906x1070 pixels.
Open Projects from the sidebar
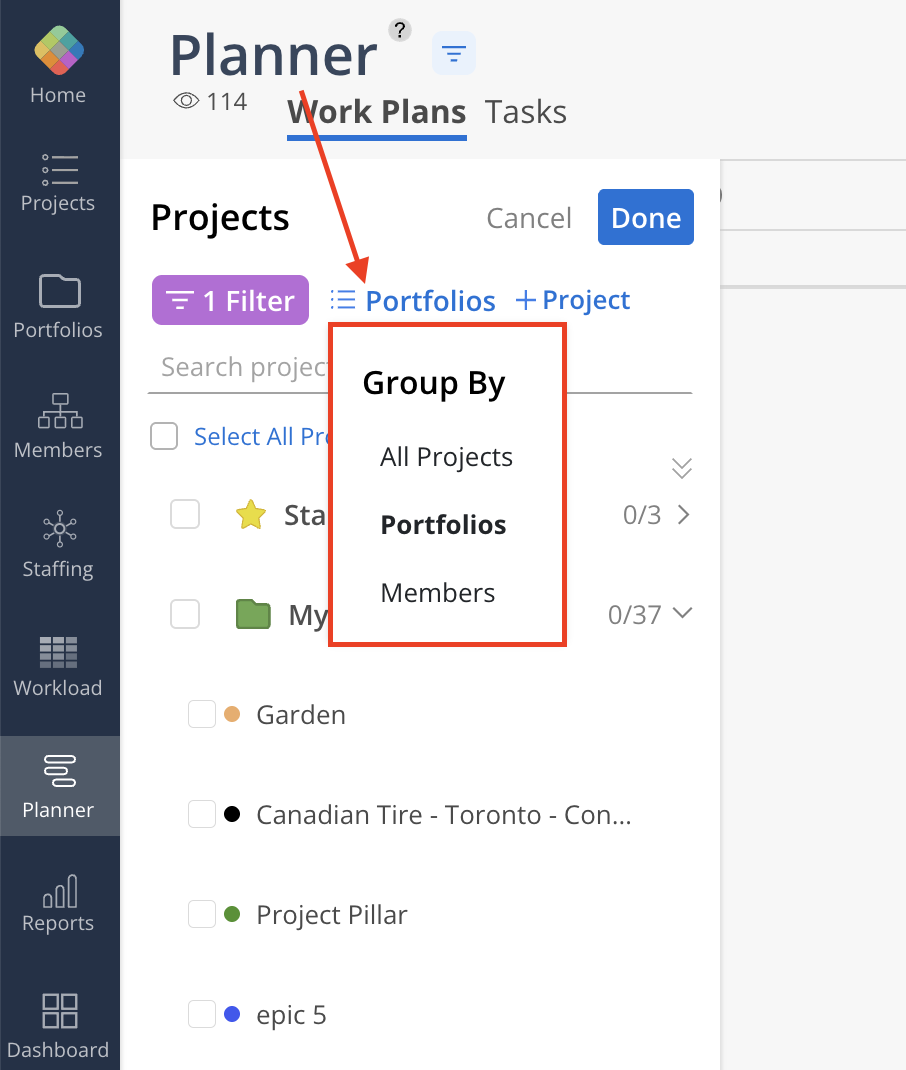coord(59,183)
